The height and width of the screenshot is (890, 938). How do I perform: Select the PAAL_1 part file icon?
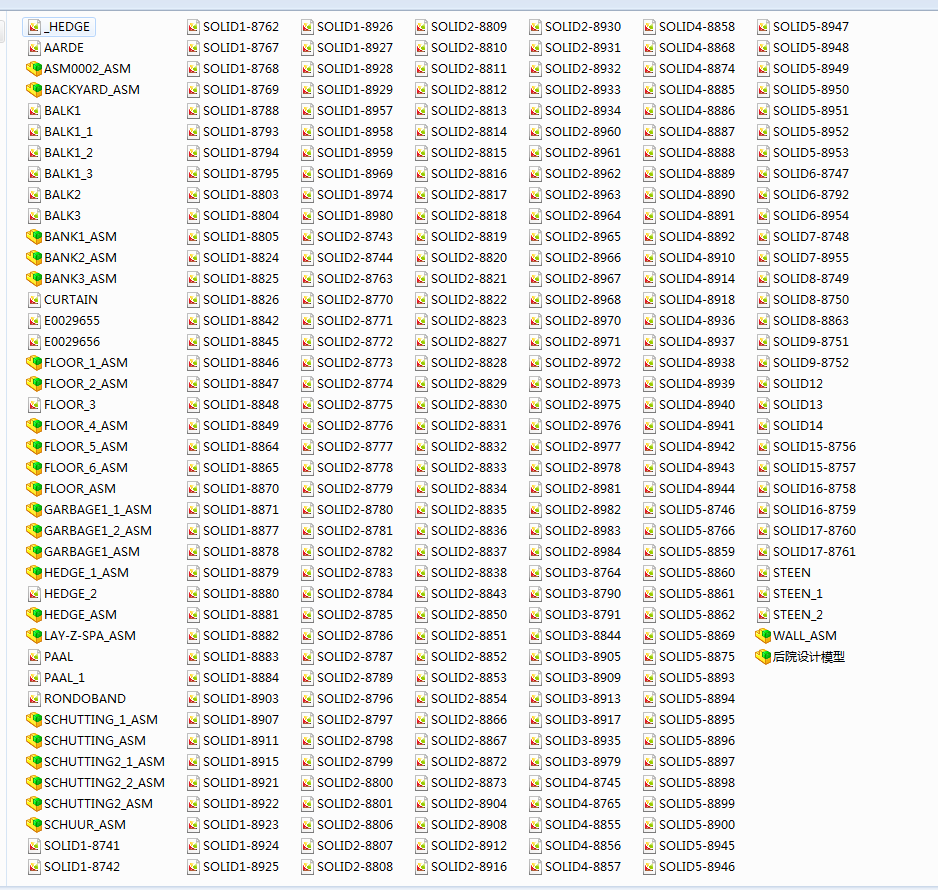point(34,678)
